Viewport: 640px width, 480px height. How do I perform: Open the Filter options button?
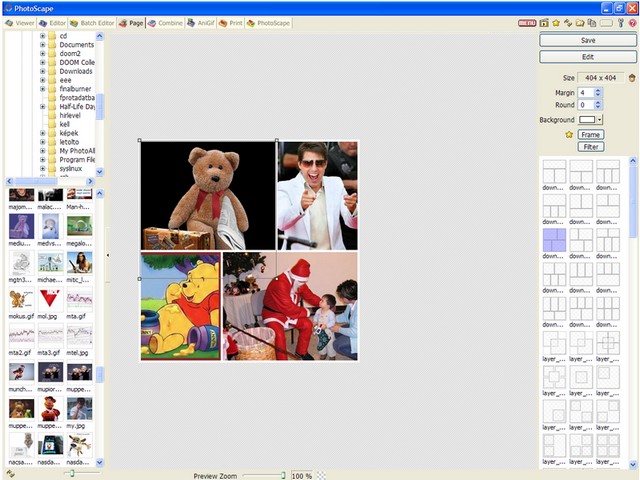pyautogui.click(x=591, y=147)
